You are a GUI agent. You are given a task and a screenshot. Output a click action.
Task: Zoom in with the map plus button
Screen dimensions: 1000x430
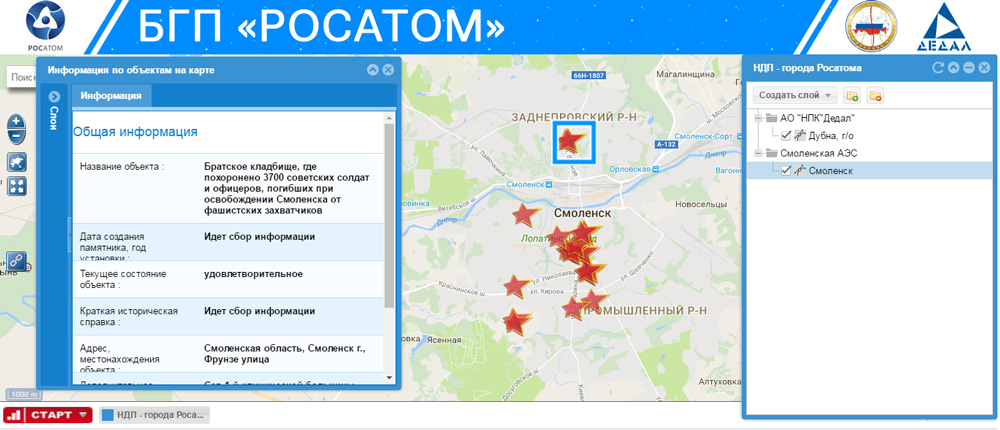point(17,121)
